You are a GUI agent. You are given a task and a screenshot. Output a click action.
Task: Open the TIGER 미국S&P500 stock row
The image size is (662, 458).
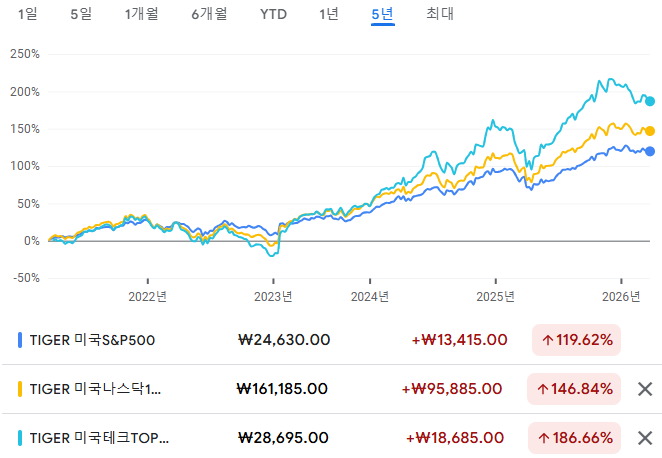click(331, 340)
